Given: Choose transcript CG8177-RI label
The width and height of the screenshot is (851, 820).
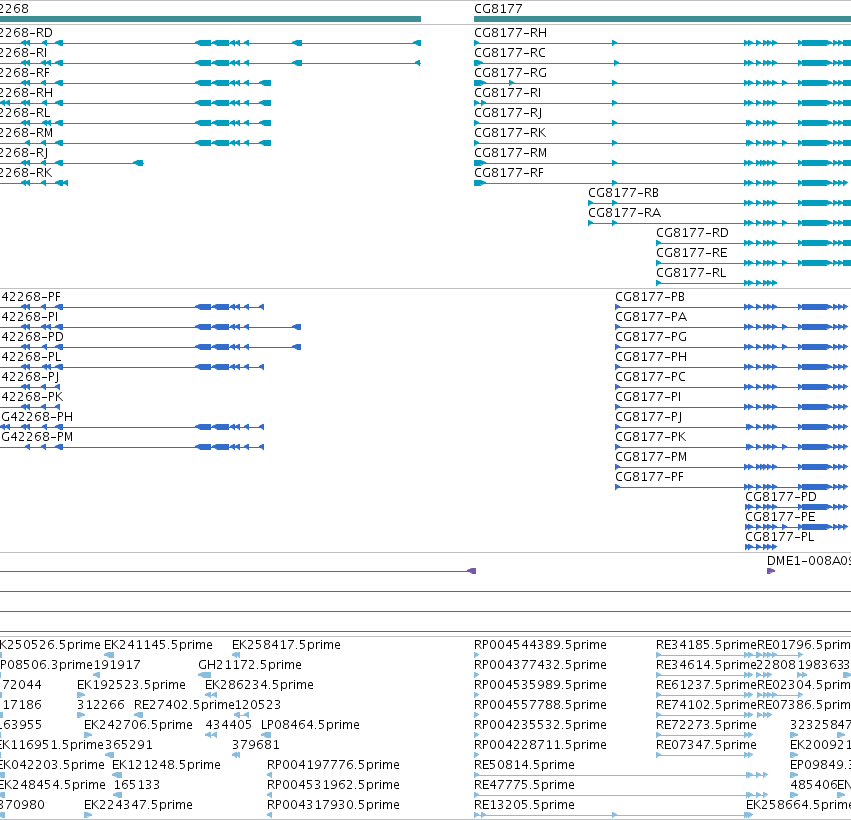Looking at the screenshot, I should tap(507, 93).
